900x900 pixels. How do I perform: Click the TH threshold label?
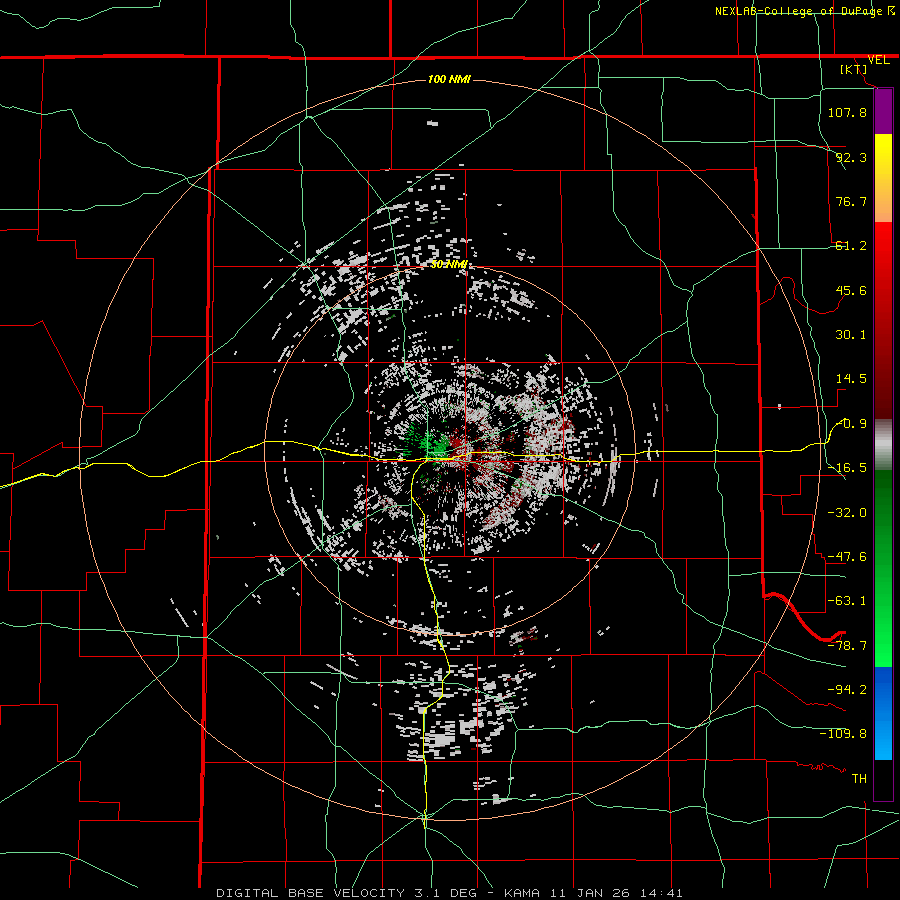[x=859, y=779]
